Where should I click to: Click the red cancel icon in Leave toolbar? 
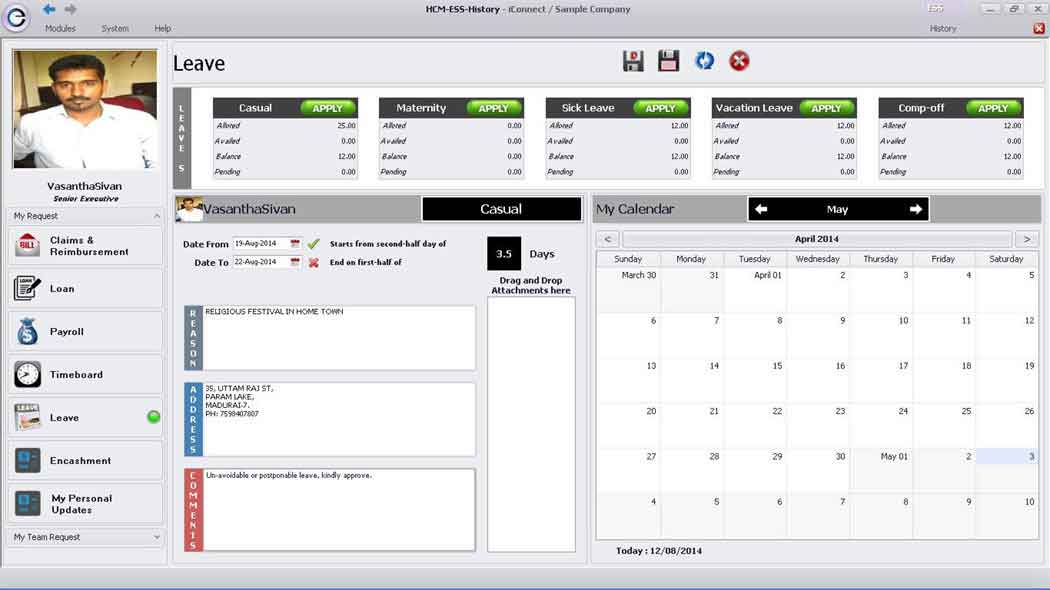coord(739,62)
